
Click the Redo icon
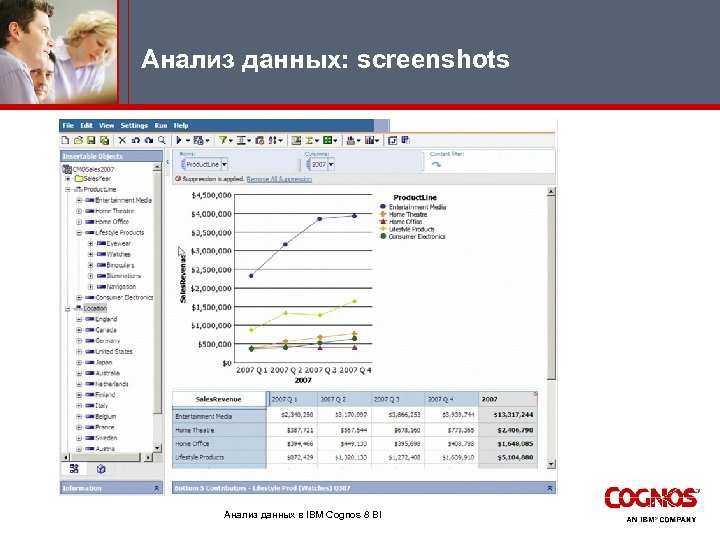149,140
